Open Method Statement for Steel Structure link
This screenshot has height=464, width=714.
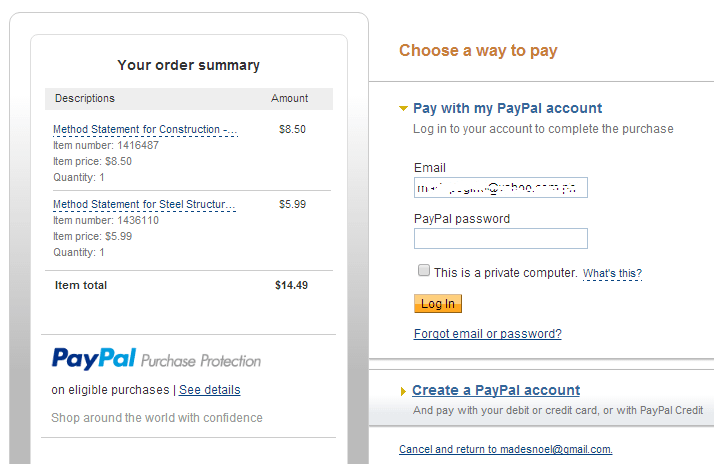[x=145, y=204]
